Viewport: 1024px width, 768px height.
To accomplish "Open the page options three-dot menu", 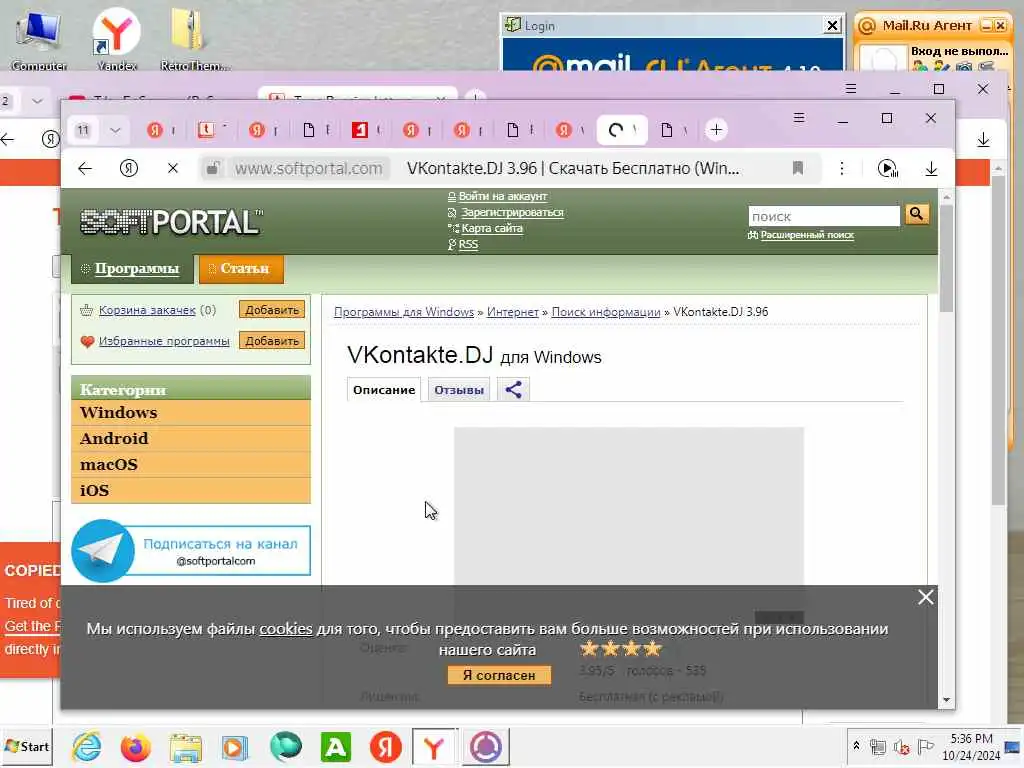I will (x=842, y=168).
